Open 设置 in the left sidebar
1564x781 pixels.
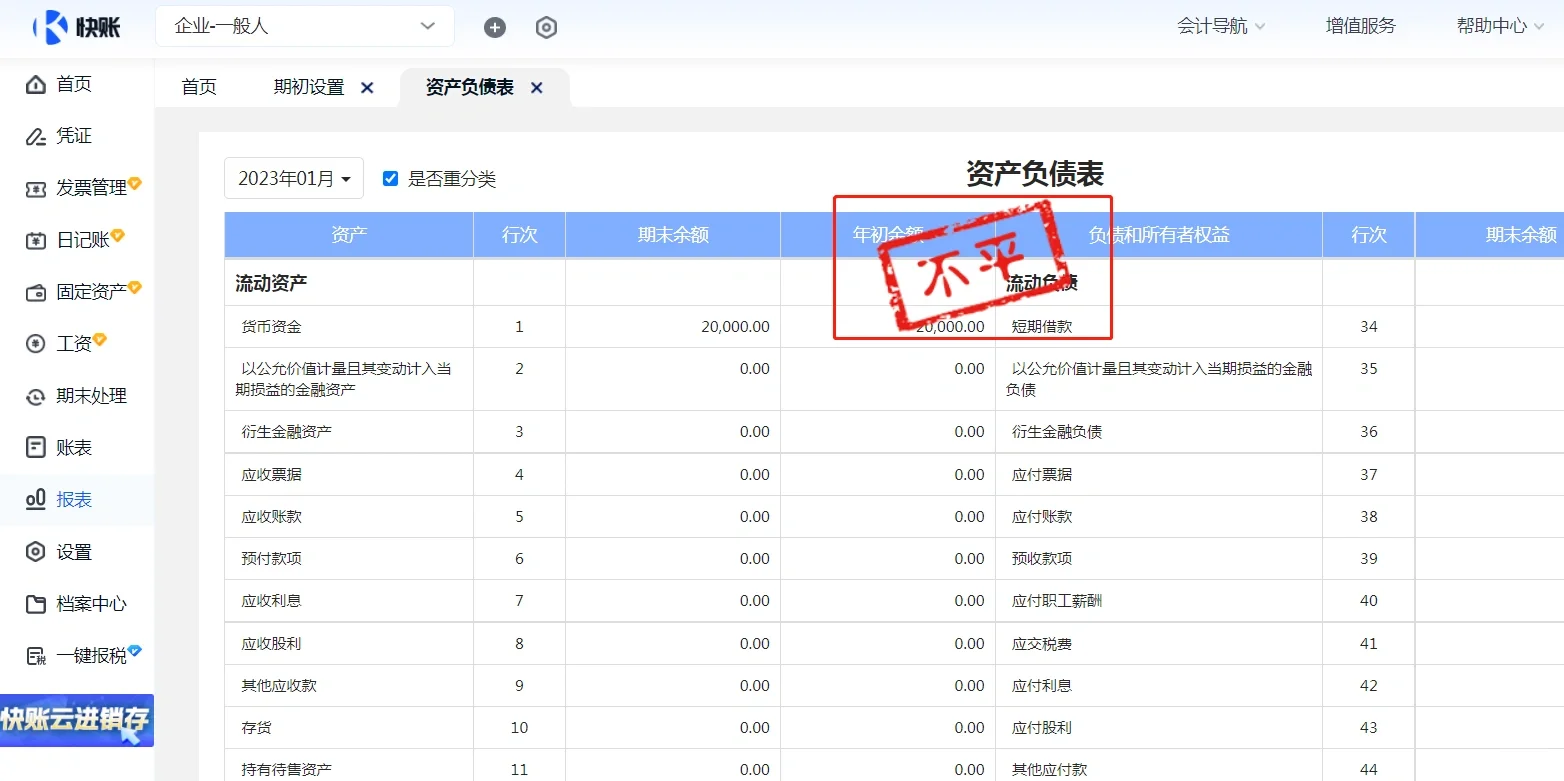[73, 552]
